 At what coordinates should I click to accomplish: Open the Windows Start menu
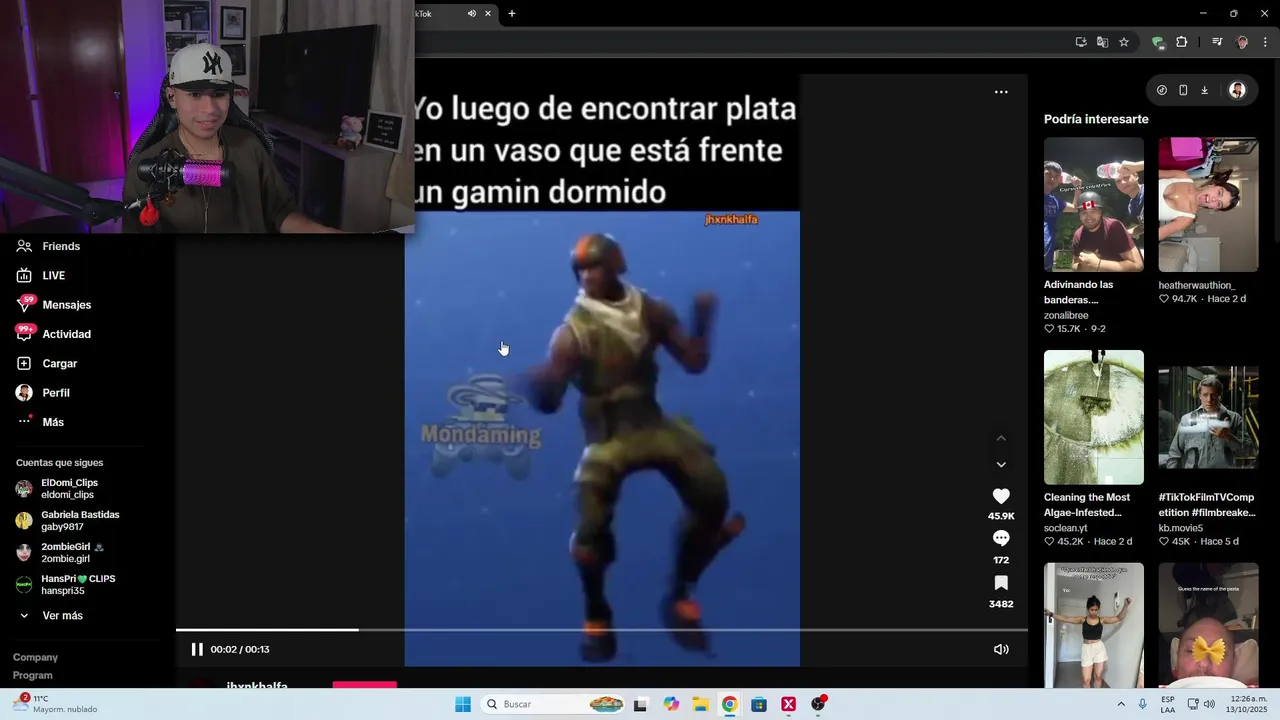pyautogui.click(x=462, y=704)
